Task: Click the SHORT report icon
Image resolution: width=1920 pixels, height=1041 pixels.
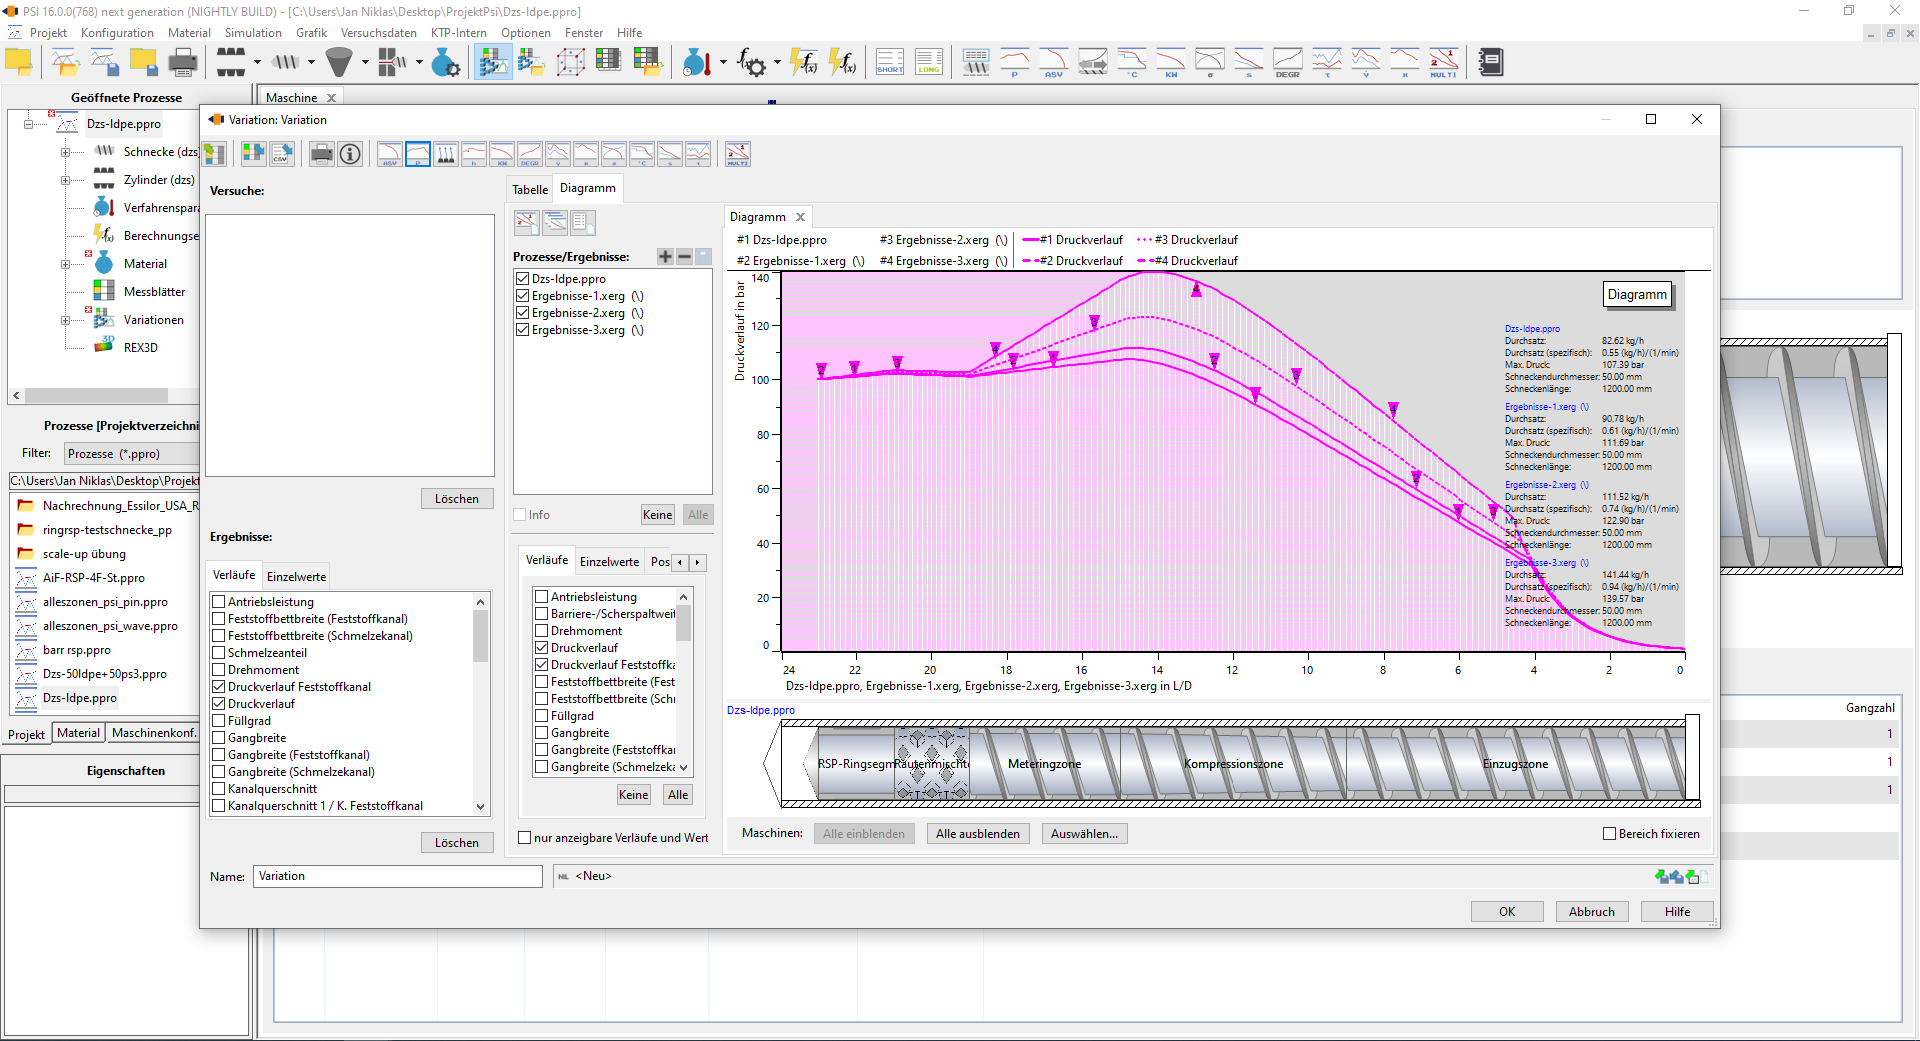Action: pos(890,62)
